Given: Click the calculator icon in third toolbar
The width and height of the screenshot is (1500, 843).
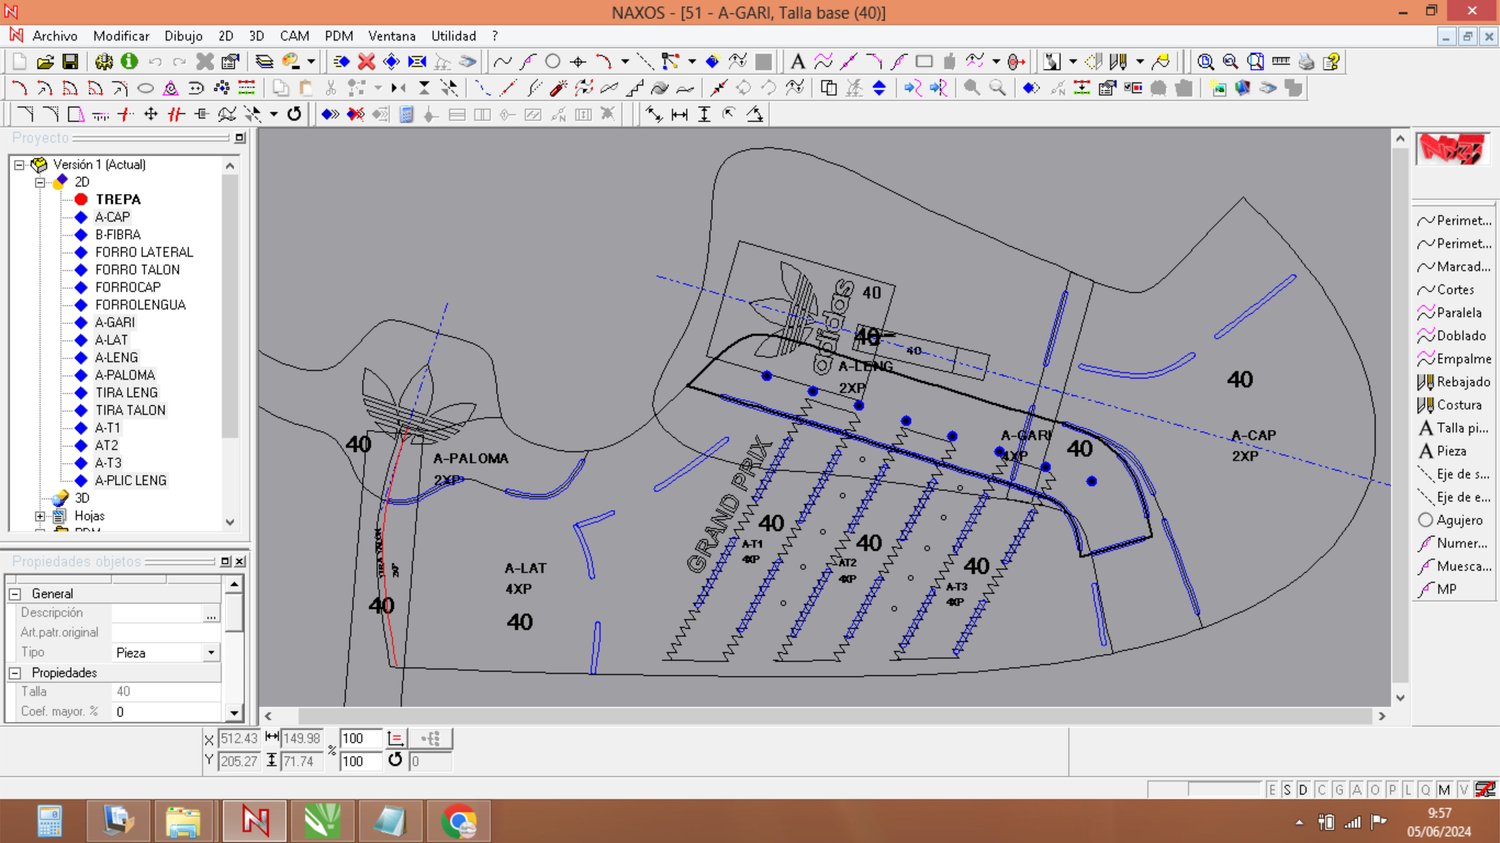Looking at the screenshot, I should click(406, 114).
